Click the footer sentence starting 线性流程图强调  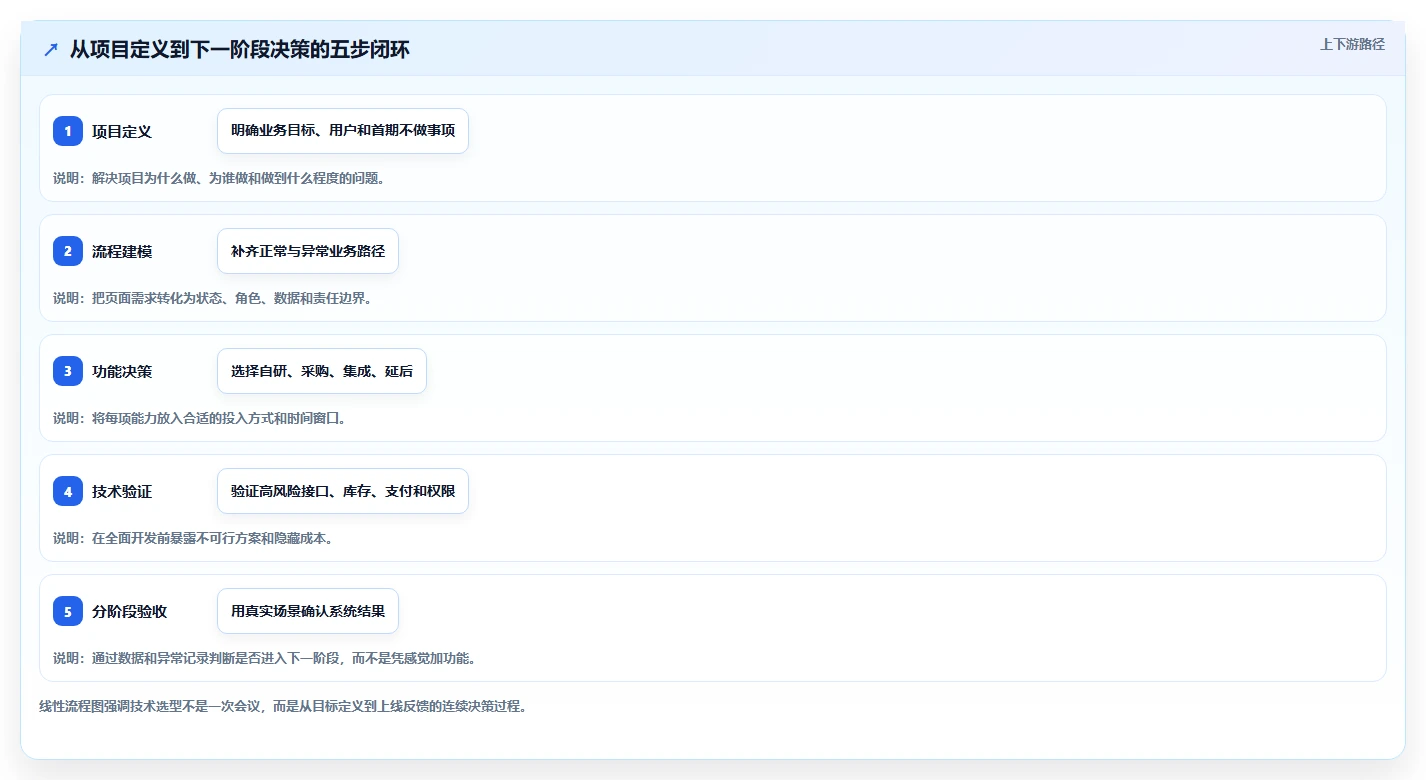[x=283, y=706]
